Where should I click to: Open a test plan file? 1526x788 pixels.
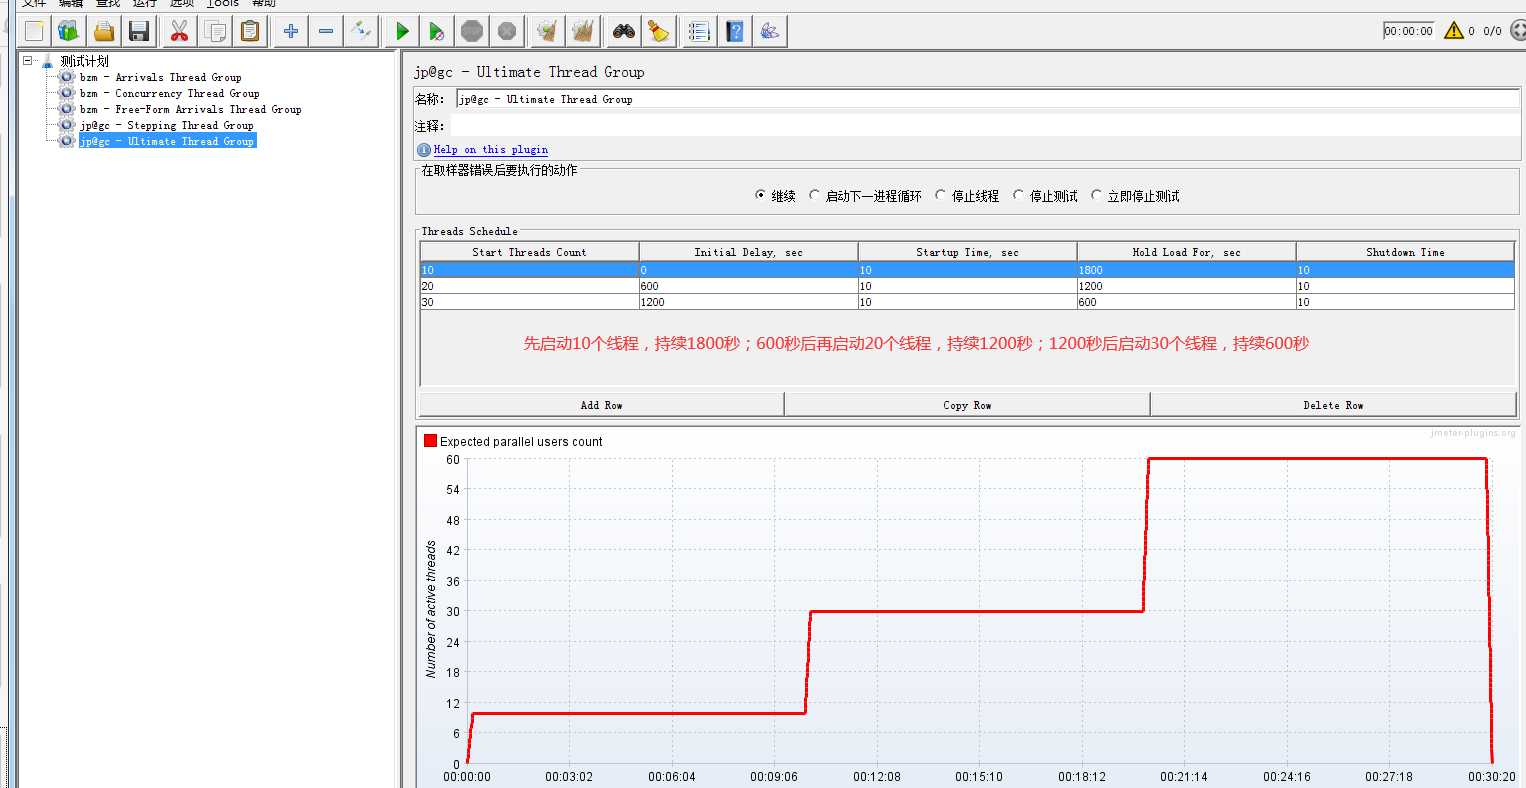tap(104, 31)
